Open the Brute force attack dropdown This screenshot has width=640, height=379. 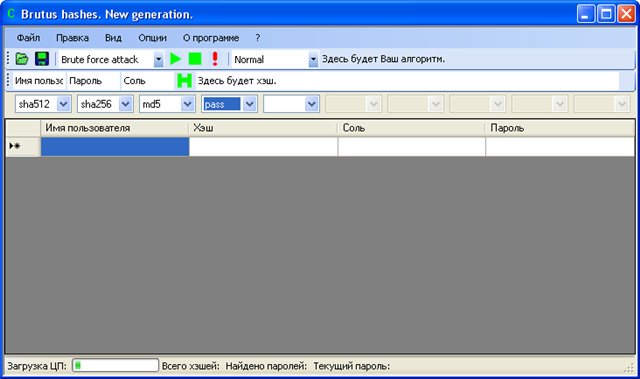point(158,60)
